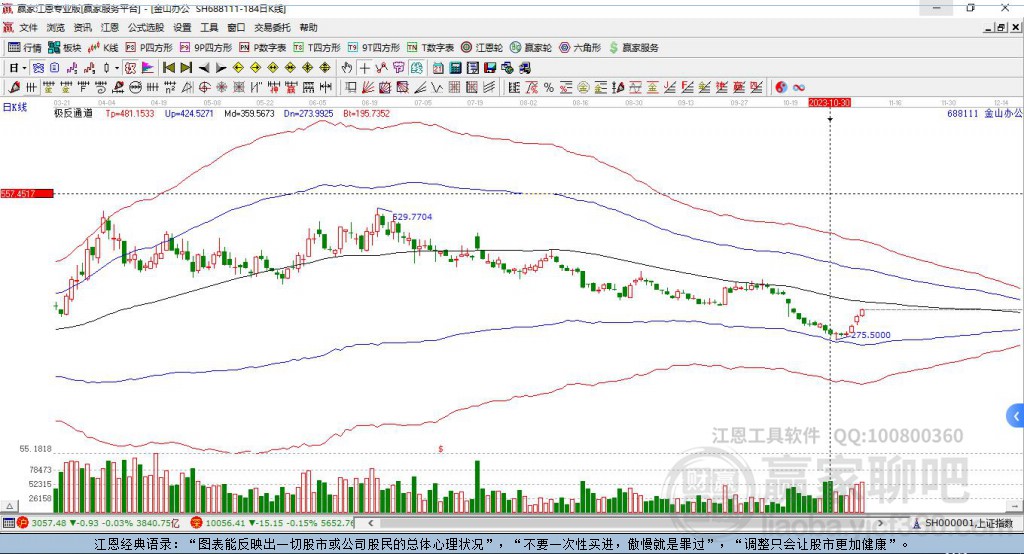Click the gold 金 circle icon
Viewport: 1024px width, 554px height.
pyautogui.click(x=583, y=87)
